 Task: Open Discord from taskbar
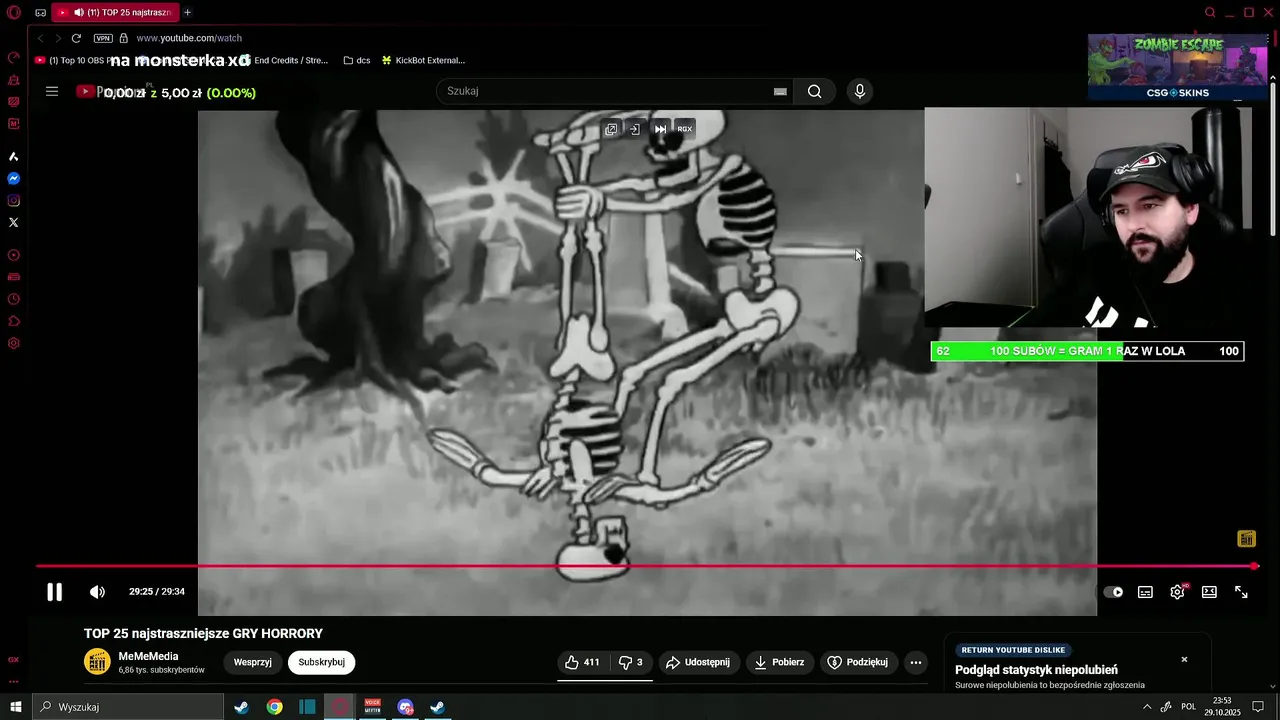(x=405, y=707)
